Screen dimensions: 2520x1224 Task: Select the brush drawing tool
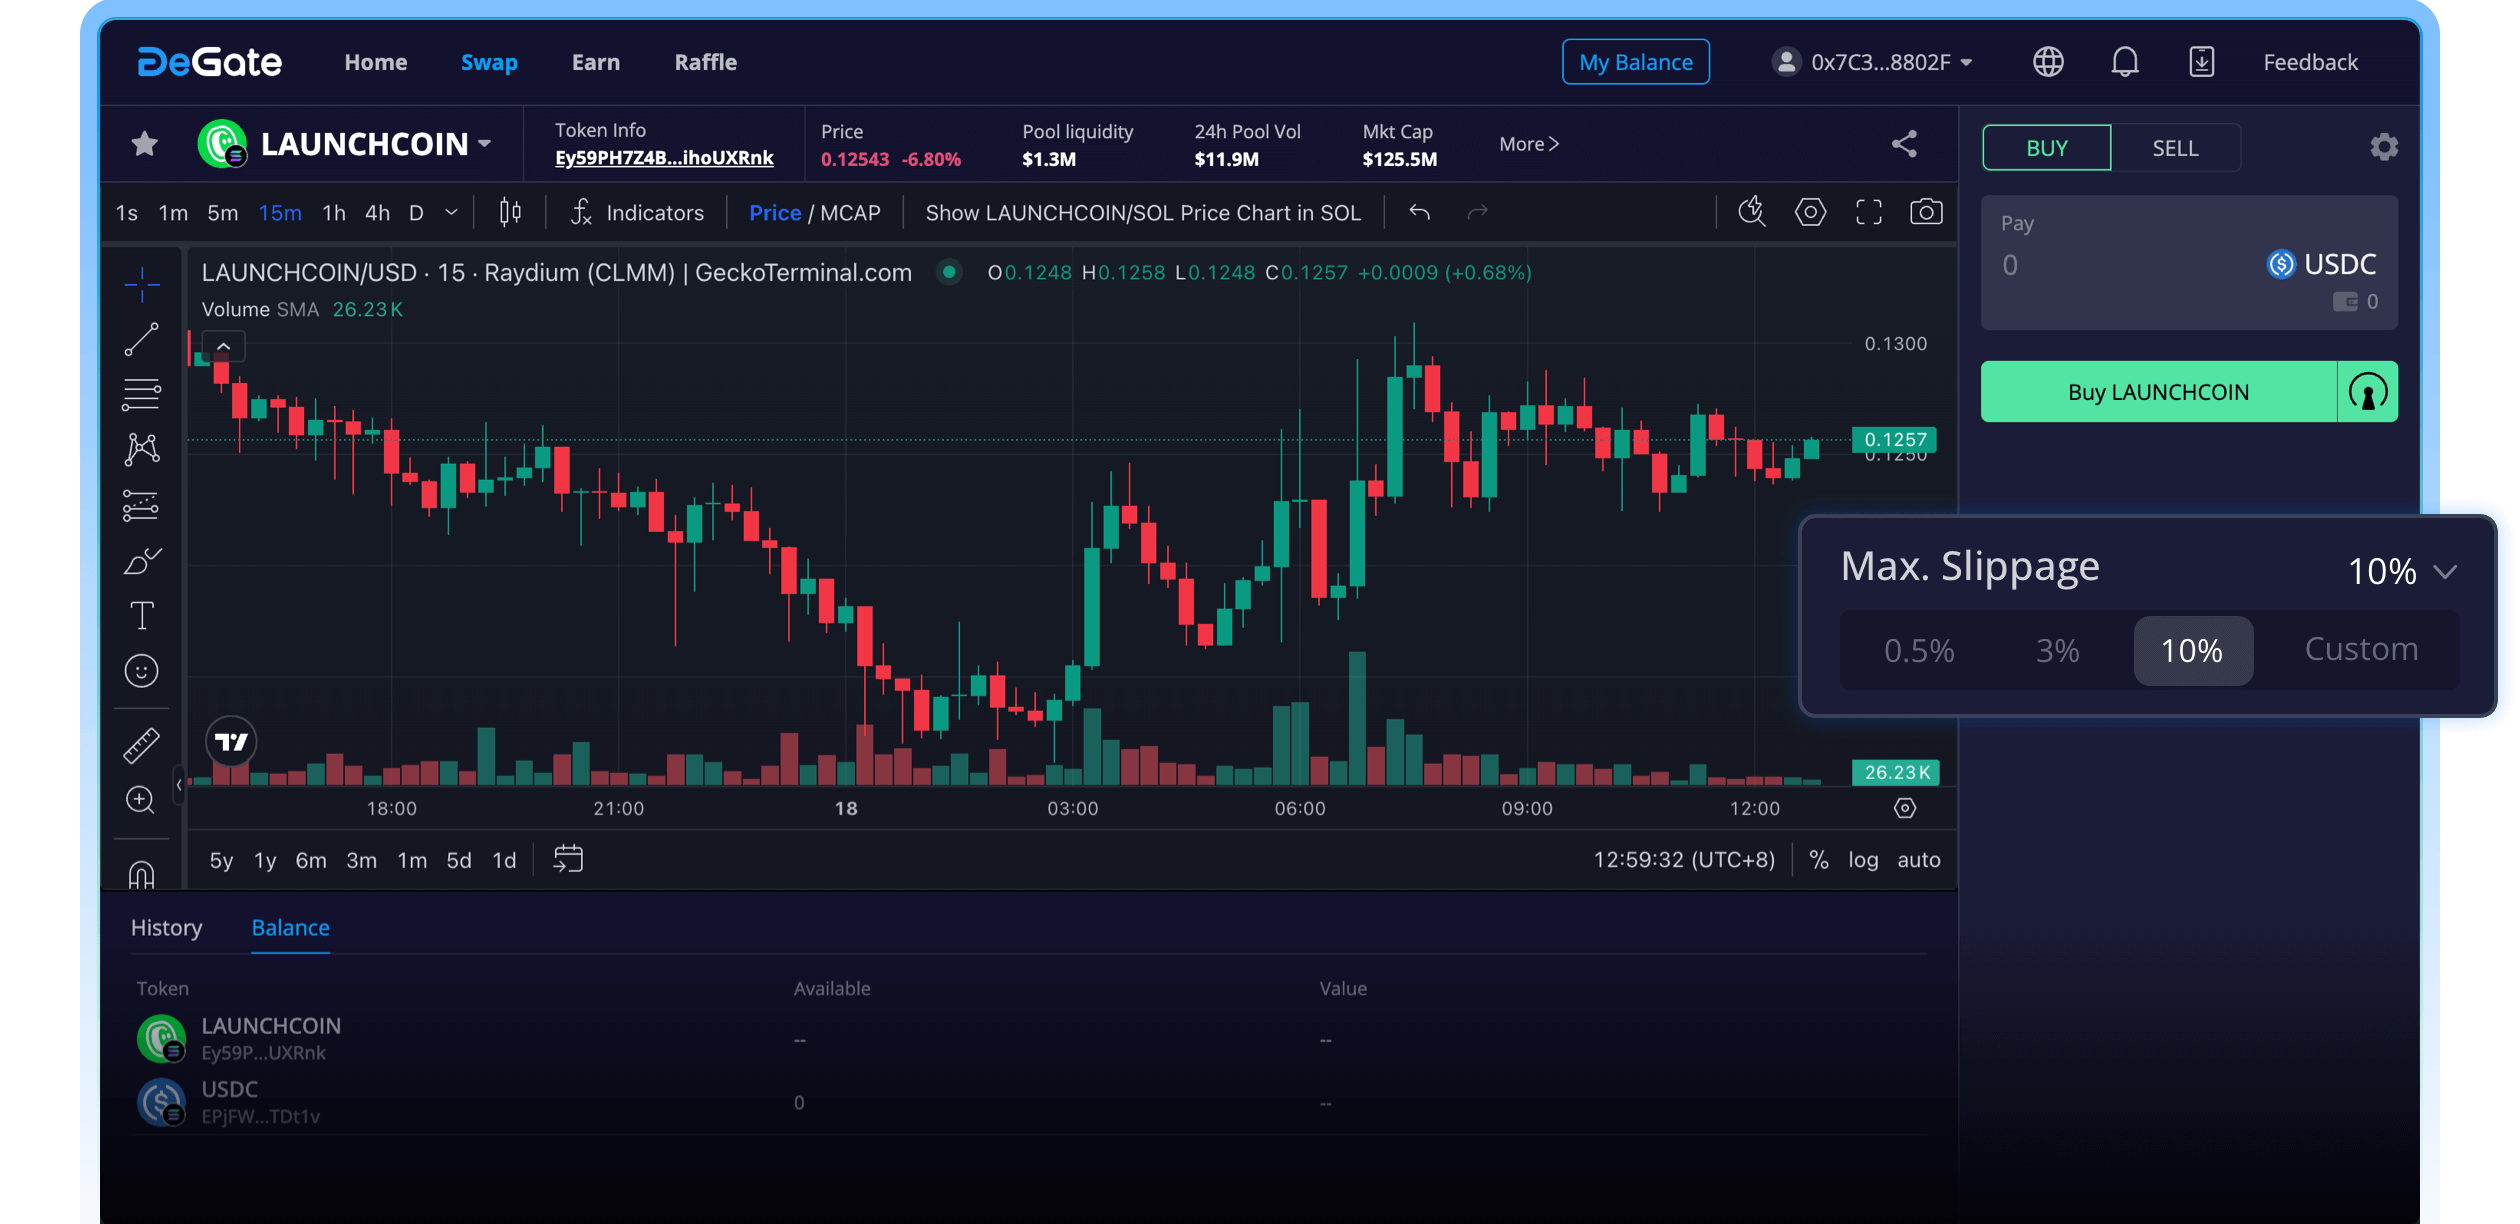tap(142, 561)
